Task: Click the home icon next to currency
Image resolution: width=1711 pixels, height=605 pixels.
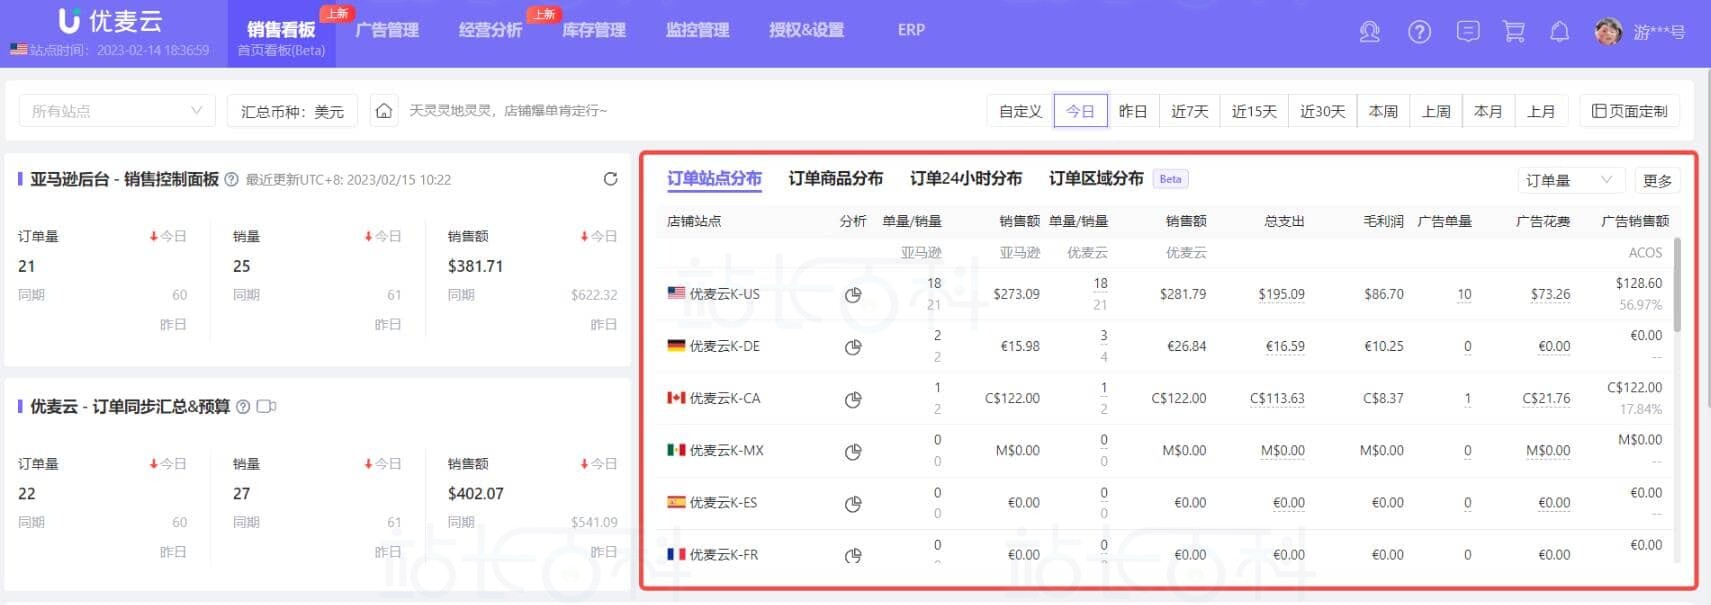Action: pyautogui.click(x=384, y=111)
